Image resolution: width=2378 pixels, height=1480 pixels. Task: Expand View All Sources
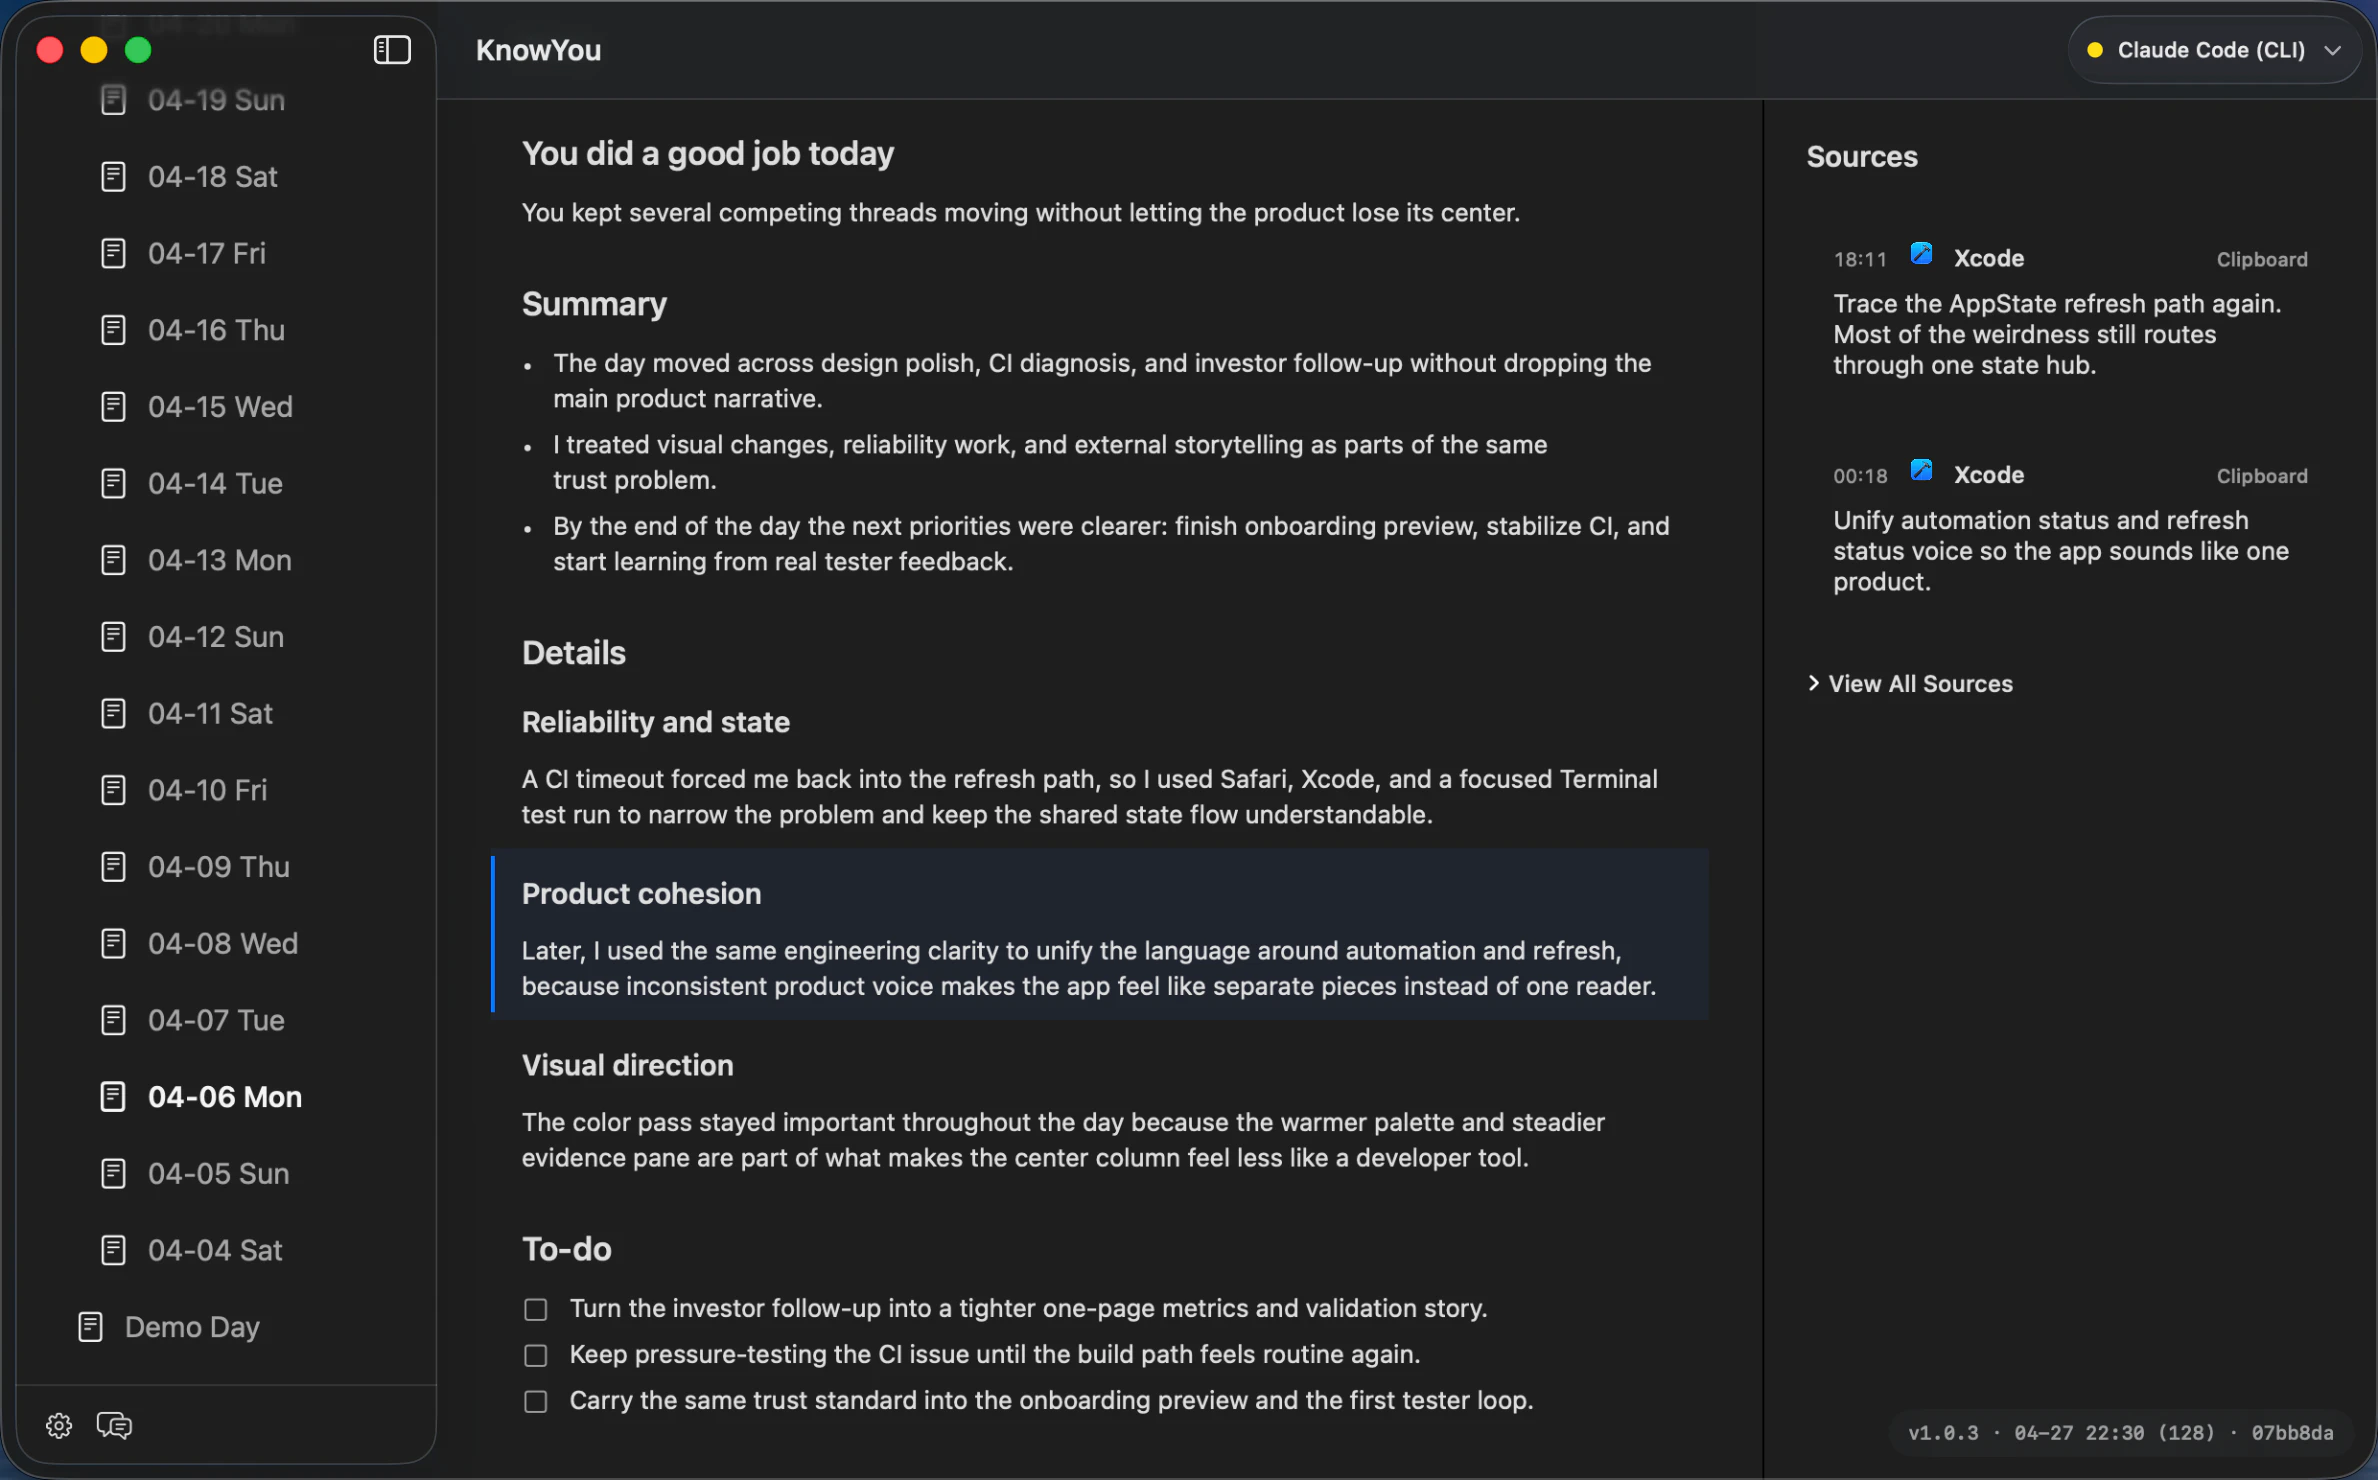click(x=1911, y=684)
